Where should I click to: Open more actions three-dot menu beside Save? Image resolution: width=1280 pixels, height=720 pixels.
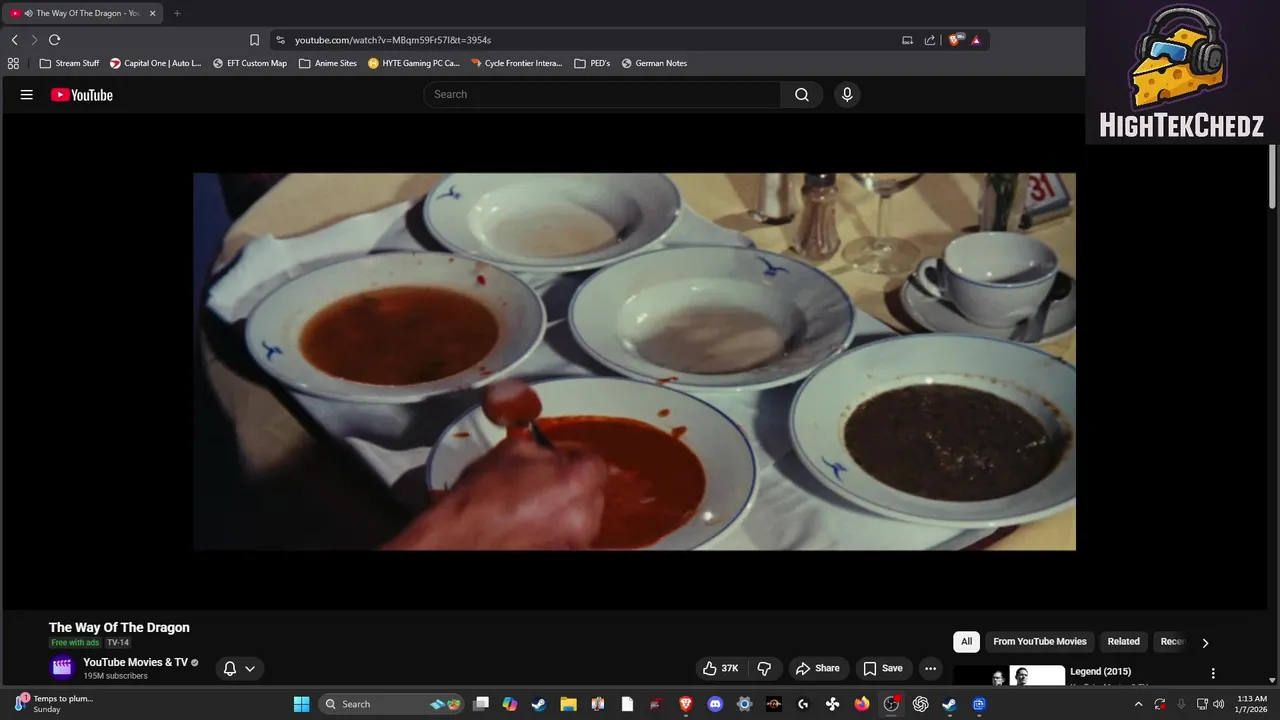coord(930,668)
